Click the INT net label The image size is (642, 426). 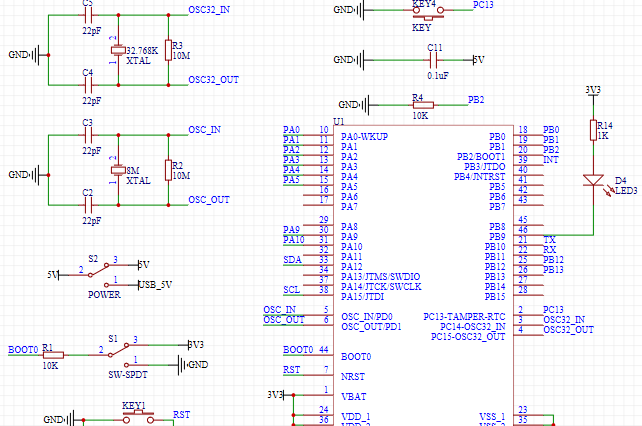[x=551, y=160]
